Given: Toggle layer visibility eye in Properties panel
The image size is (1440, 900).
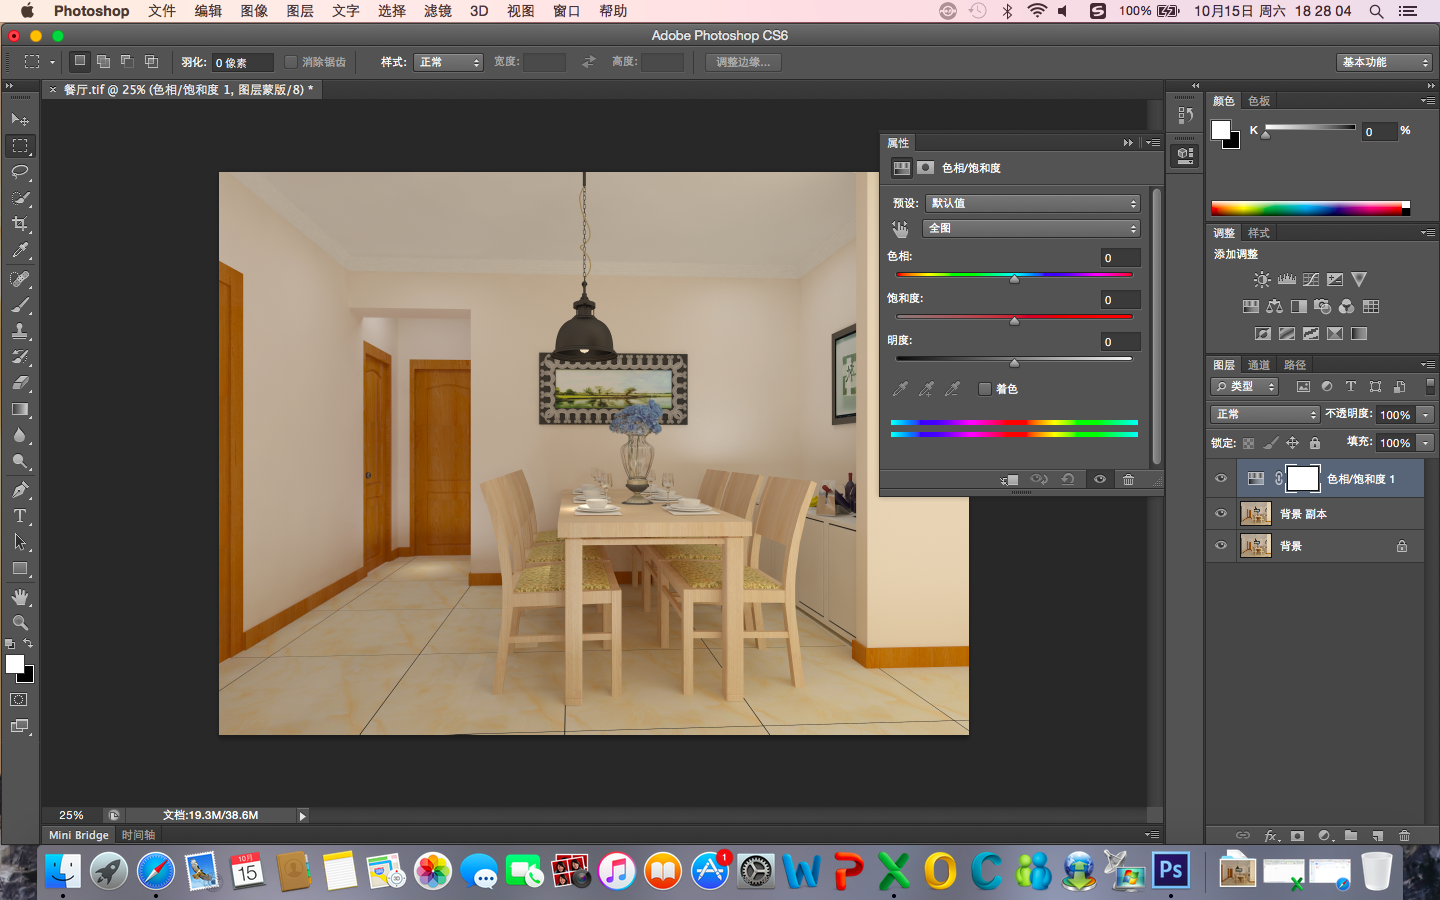Looking at the screenshot, I should coord(1100,480).
